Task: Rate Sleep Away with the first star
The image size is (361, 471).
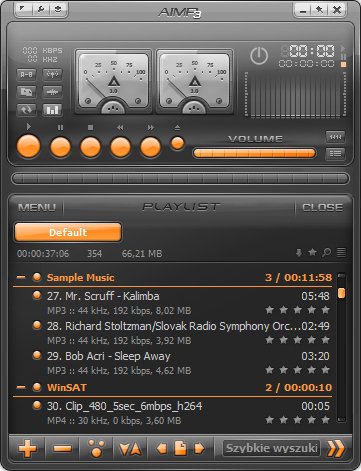Action: [x=269, y=370]
